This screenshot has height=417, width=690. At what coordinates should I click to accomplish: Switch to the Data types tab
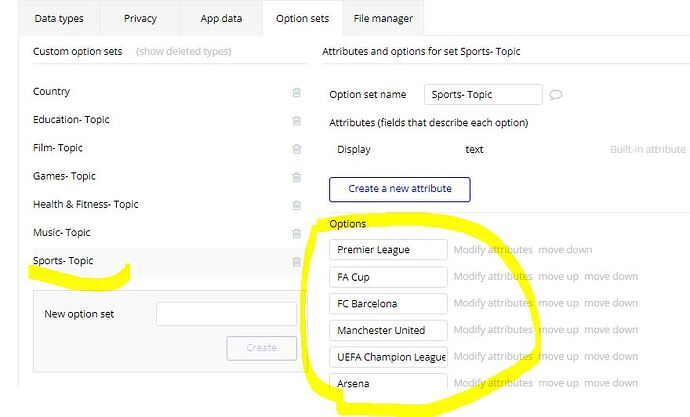59,18
